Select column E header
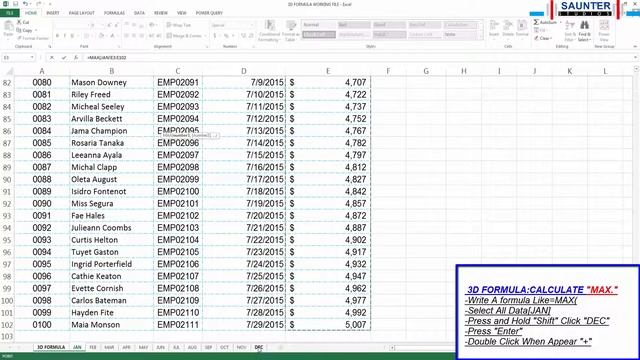This screenshot has height=360, width=640. [x=328, y=71]
